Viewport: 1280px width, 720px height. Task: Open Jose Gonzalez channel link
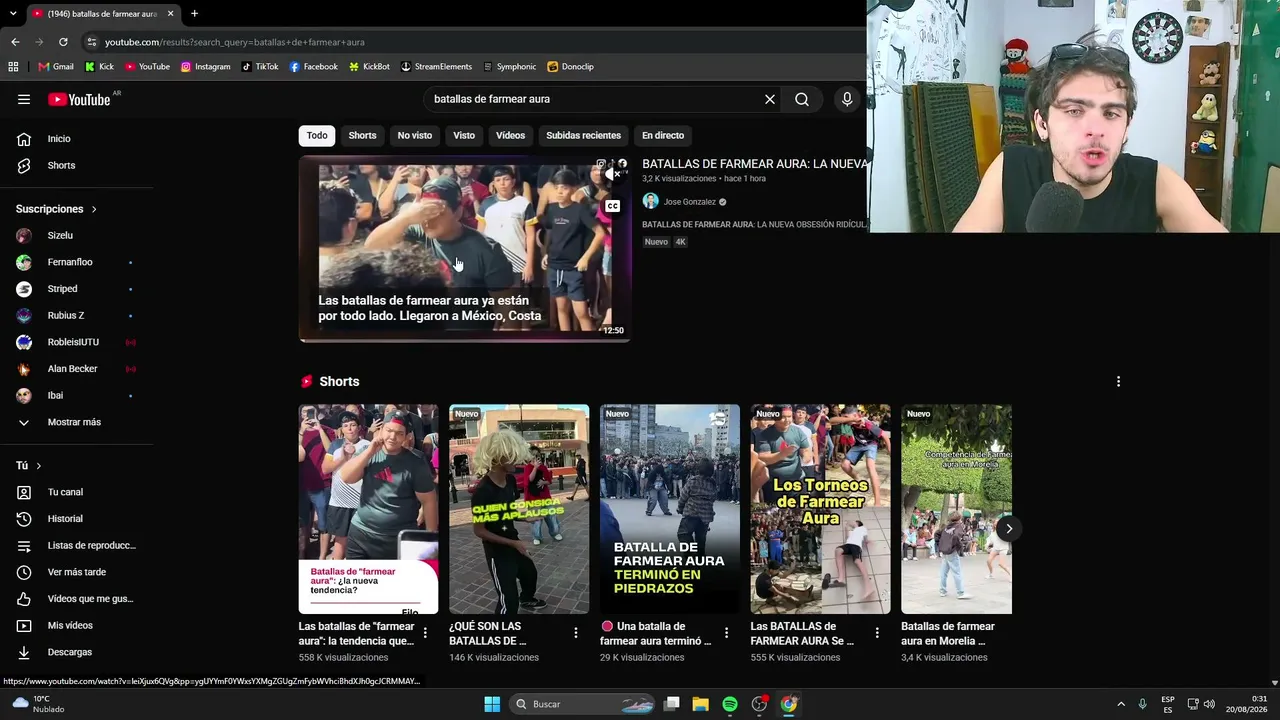690,202
